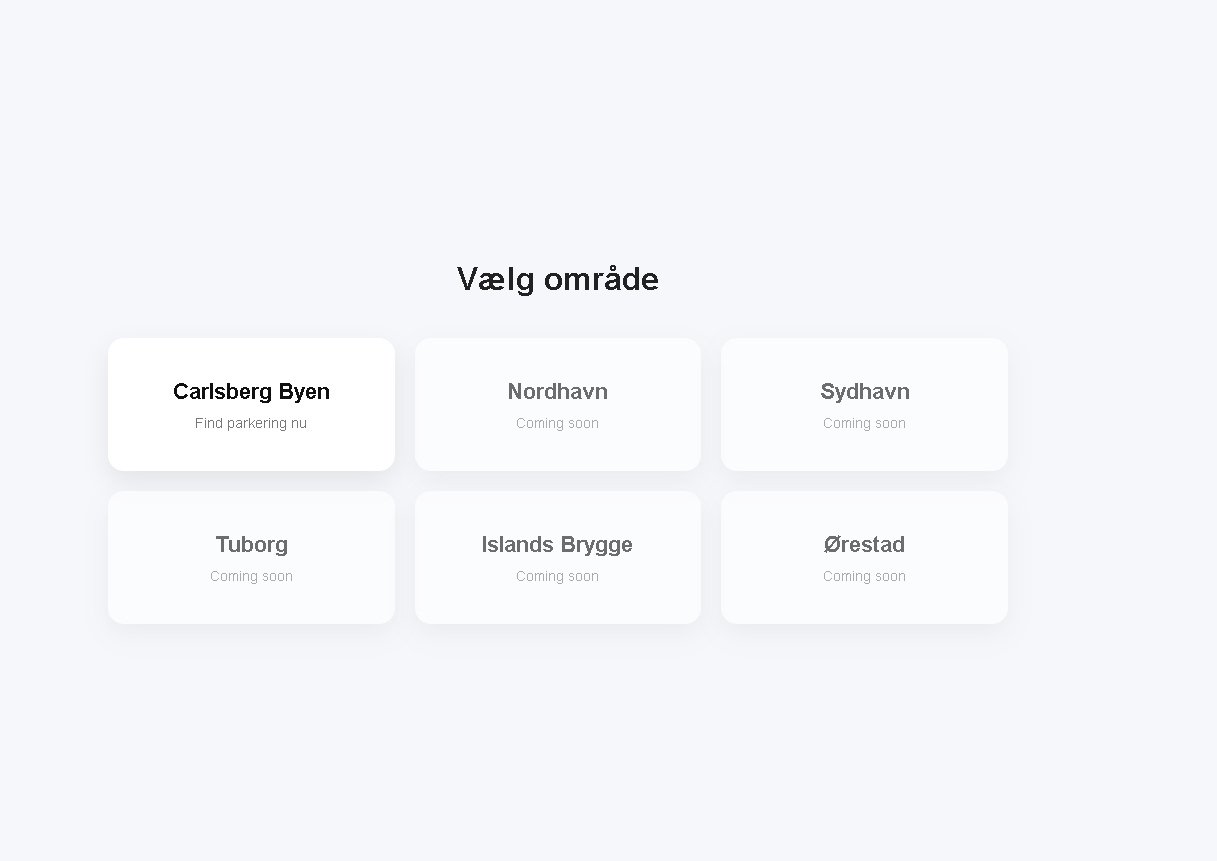The image size is (1217, 861).
Task: Click the Nordhavn title text
Action: (557, 392)
